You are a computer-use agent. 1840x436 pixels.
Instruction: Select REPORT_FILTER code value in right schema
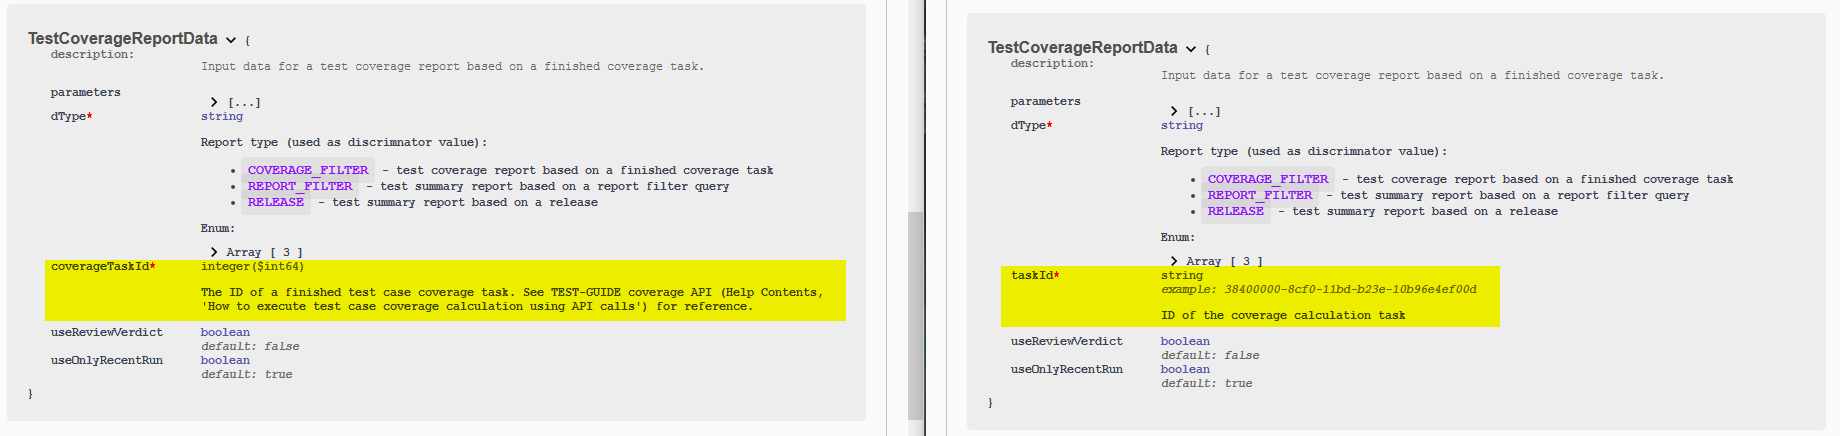[1260, 196]
